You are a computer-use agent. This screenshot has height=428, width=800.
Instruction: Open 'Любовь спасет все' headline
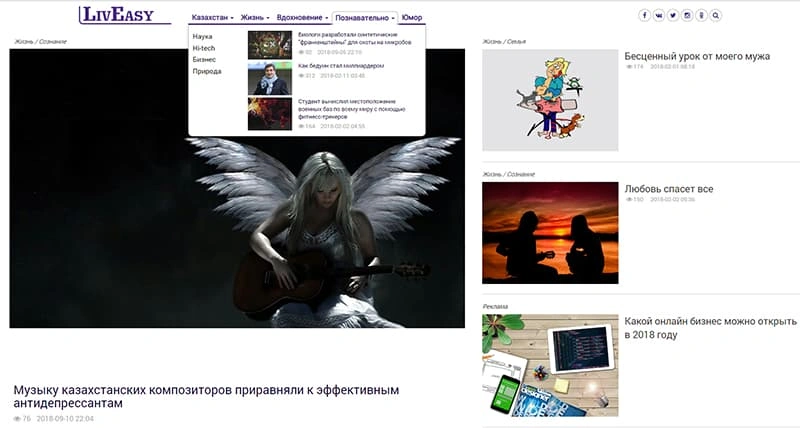click(x=669, y=189)
